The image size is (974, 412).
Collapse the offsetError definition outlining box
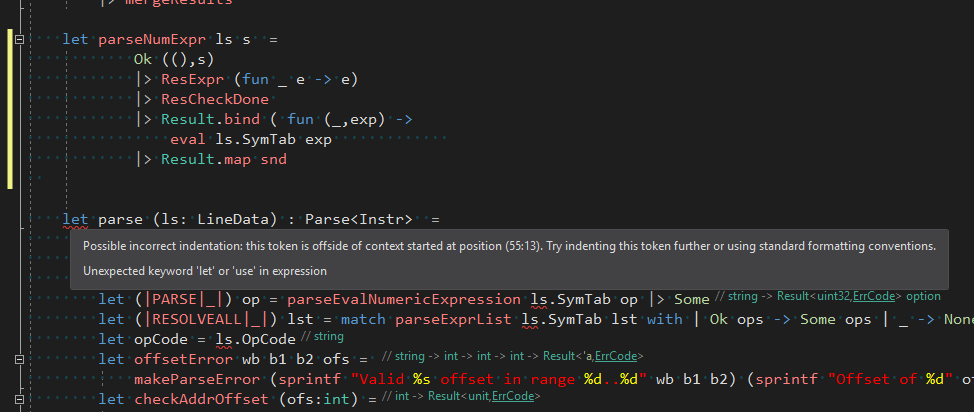click(x=19, y=359)
